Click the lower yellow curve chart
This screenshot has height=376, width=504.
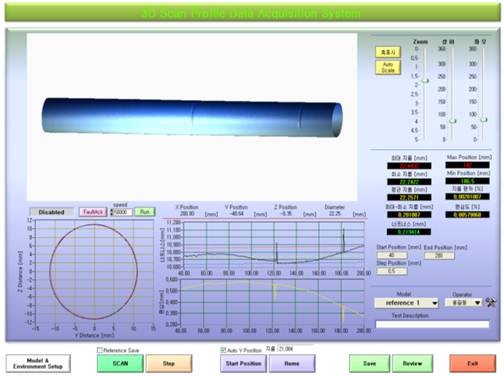(x=272, y=302)
